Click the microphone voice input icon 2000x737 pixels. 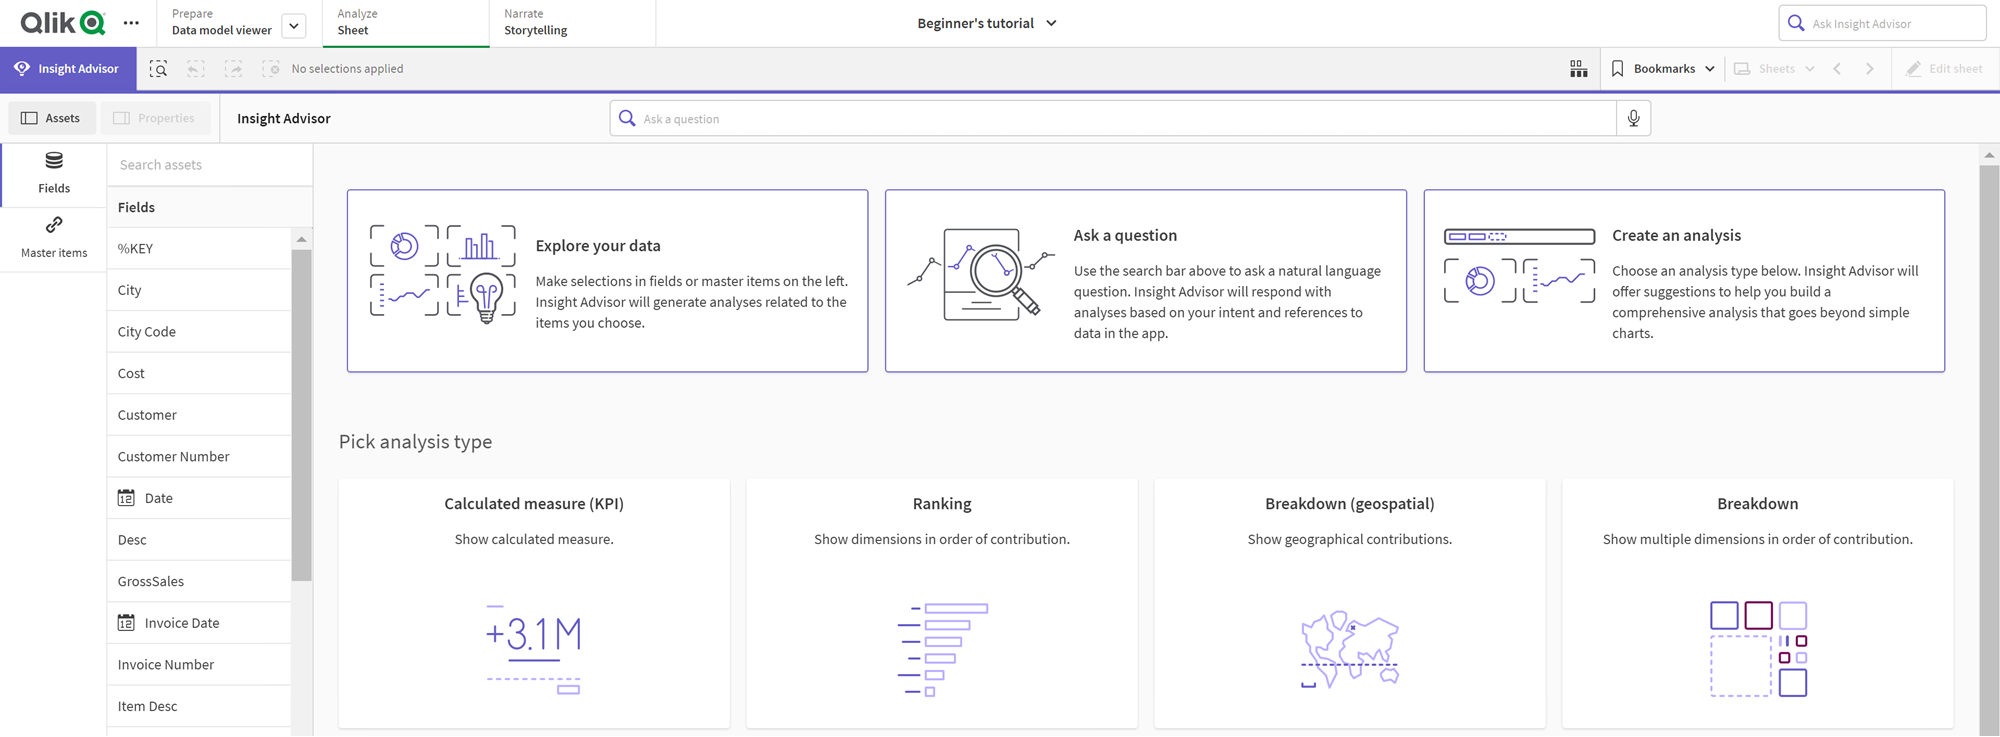1633,118
